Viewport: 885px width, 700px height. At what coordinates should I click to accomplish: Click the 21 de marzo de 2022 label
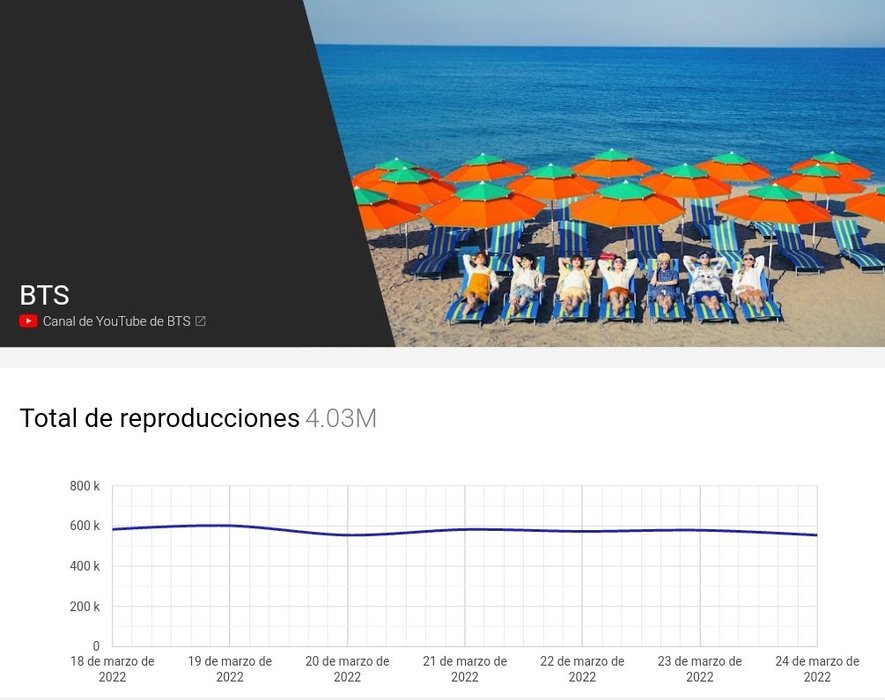[465, 669]
